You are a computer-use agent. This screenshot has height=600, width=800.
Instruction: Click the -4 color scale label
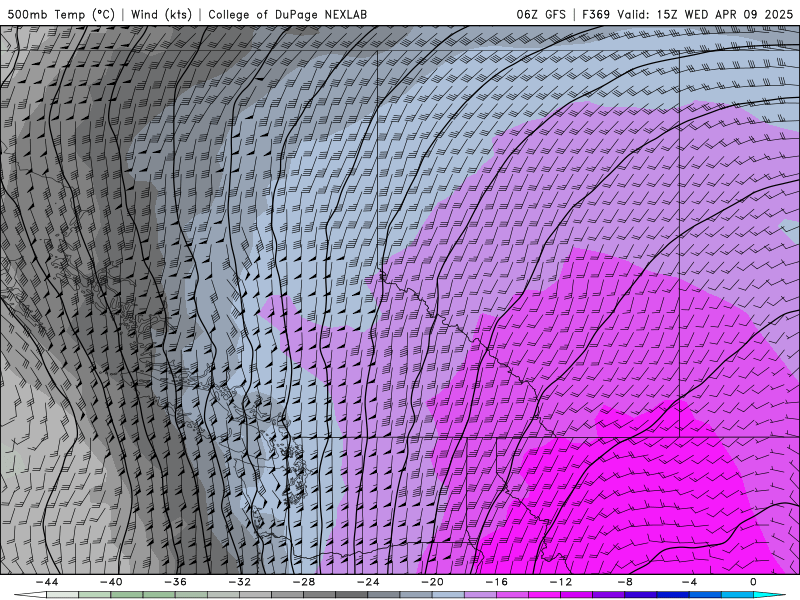coord(689,582)
